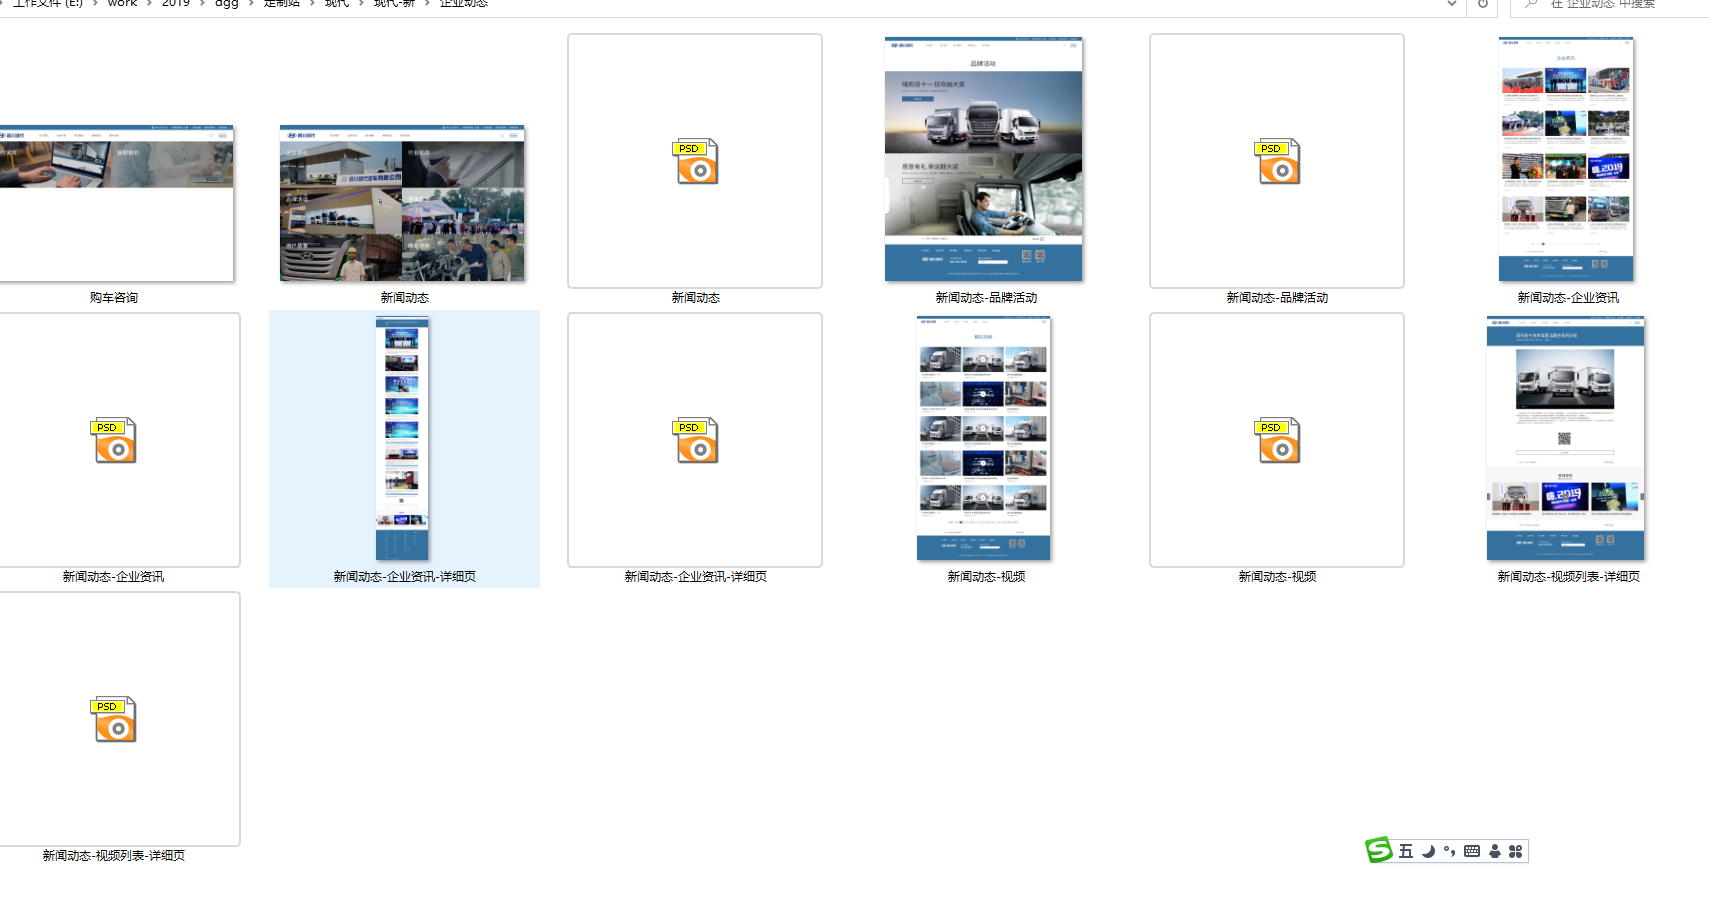Toggle half-width moon icon in IME bar
This screenshot has width=1709, height=914.
[1428, 851]
